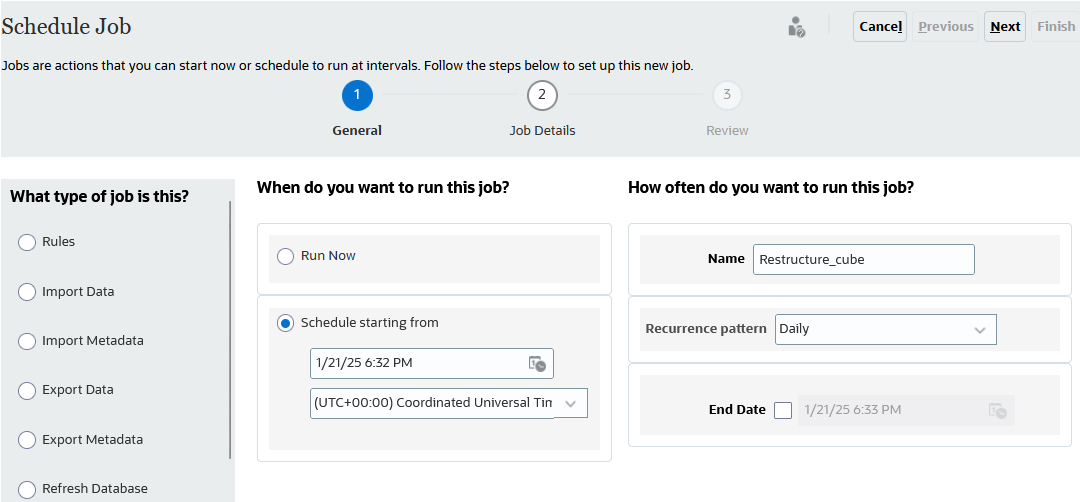
Task: Cancel the Schedule Job wizard
Action: [x=880, y=27]
